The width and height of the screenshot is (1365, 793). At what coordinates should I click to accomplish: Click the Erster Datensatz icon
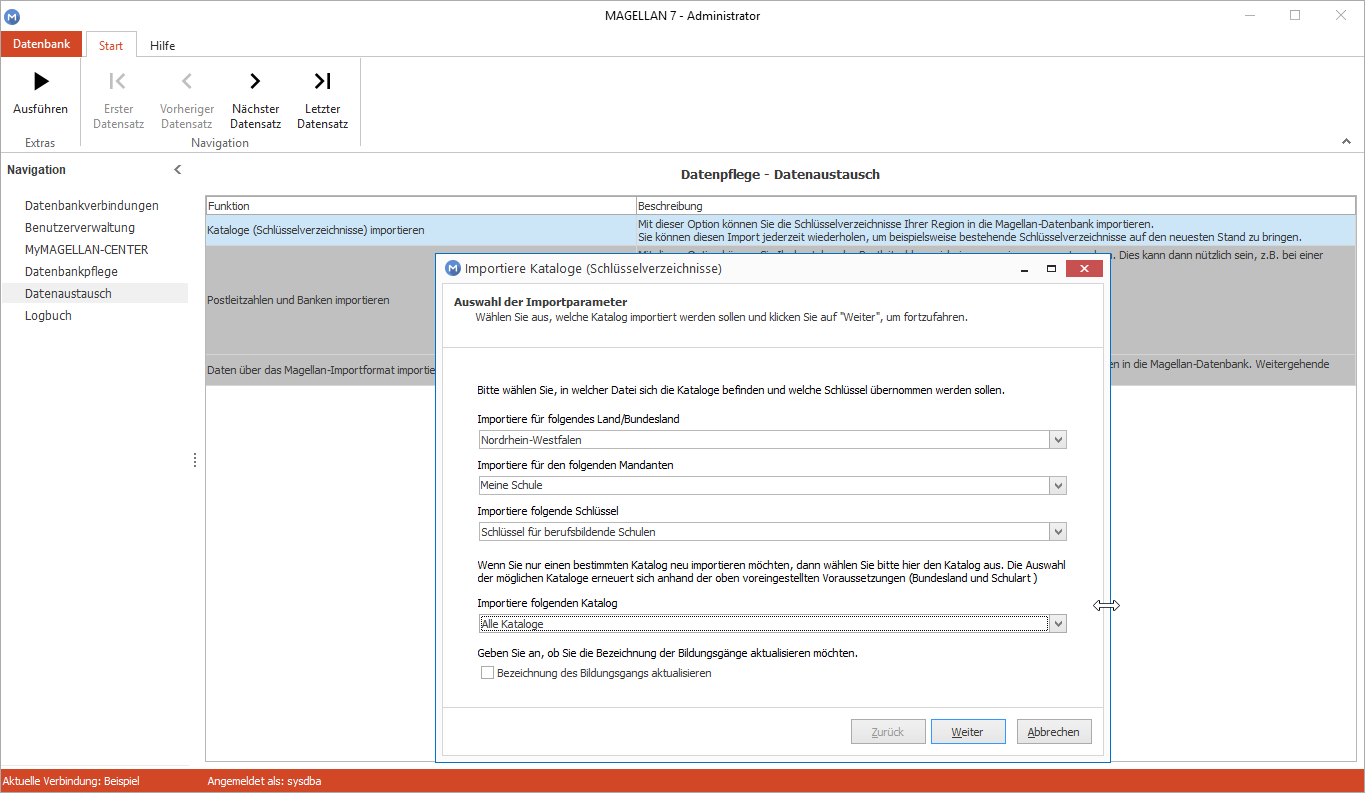[x=118, y=81]
